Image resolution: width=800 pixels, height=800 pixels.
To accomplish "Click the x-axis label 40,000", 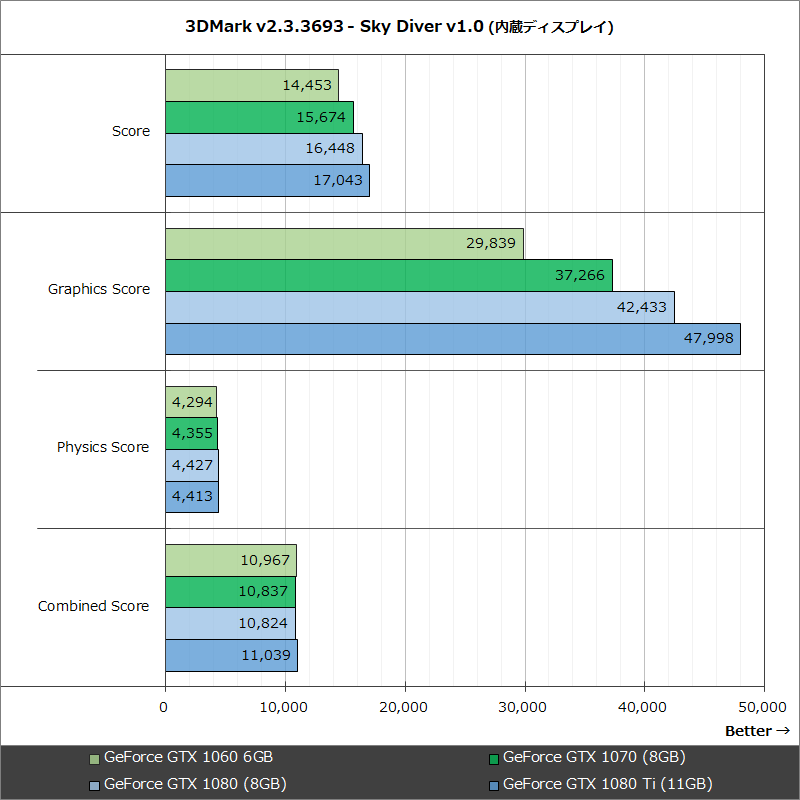I will point(642,707).
